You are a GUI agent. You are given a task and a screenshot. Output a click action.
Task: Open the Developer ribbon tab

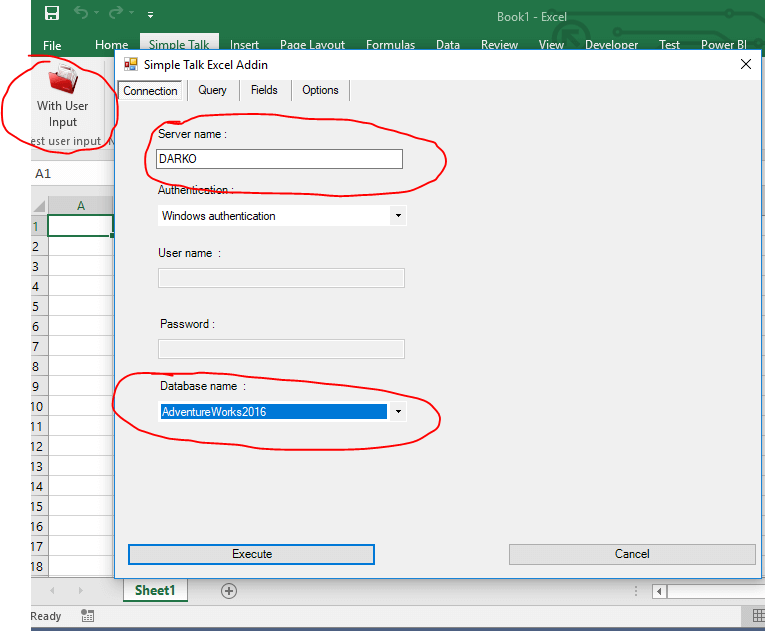[611, 45]
